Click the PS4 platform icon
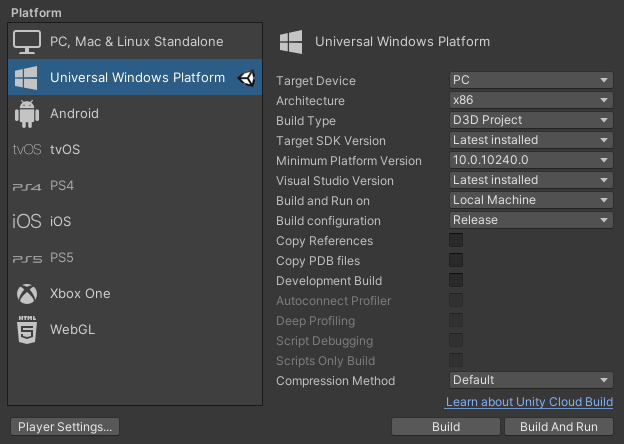Viewport: 624px width, 444px height. click(27, 186)
